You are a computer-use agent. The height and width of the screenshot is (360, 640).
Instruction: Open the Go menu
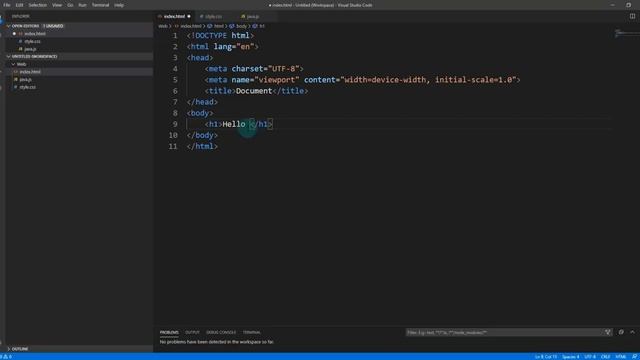[70, 5]
